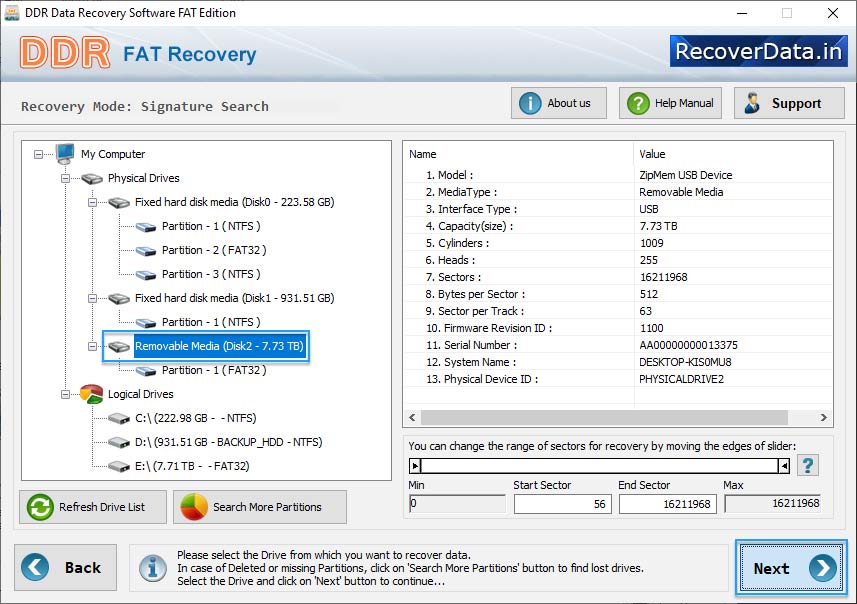Screen dimensions: 857x604
Task: Select Fixed hard disk media Disk0
Action: (234, 202)
